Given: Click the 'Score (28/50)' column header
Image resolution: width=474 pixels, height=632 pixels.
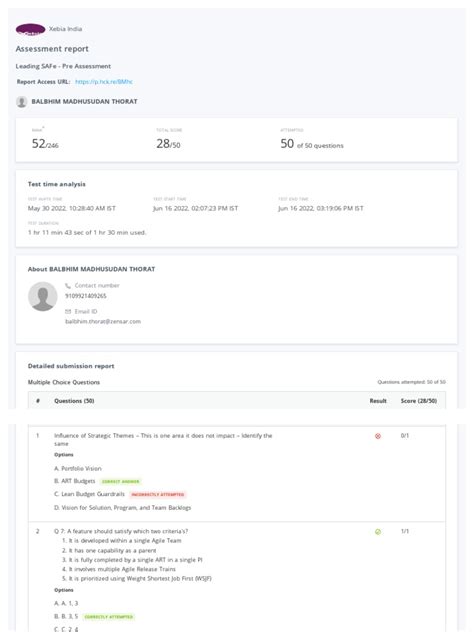Looking at the screenshot, I should 419,401.
